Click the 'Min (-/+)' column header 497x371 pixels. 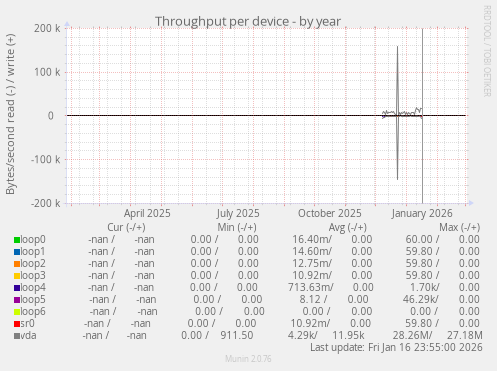(237, 227)
